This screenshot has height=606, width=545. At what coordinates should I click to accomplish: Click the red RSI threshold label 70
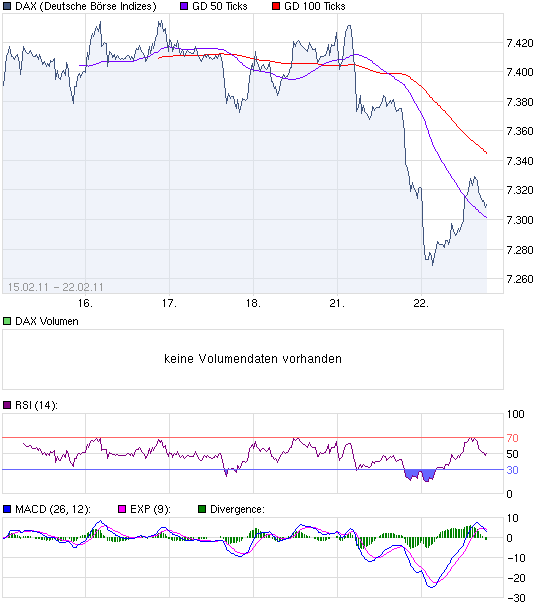click(x=513, y=438)
